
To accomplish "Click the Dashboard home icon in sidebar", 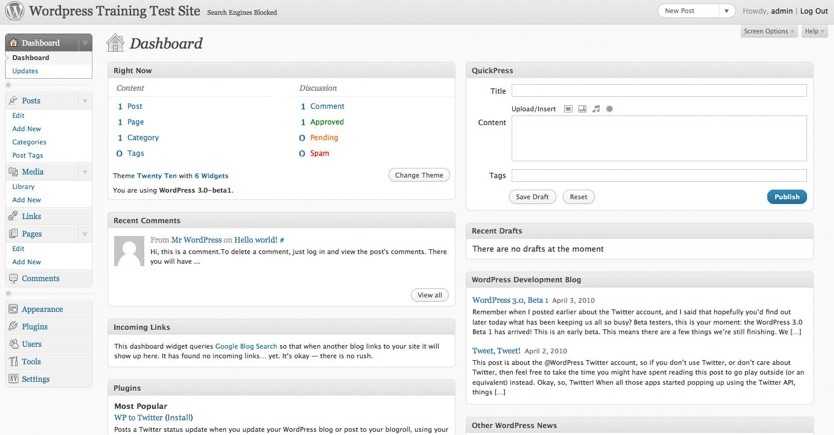I will (x=14, y=43).
